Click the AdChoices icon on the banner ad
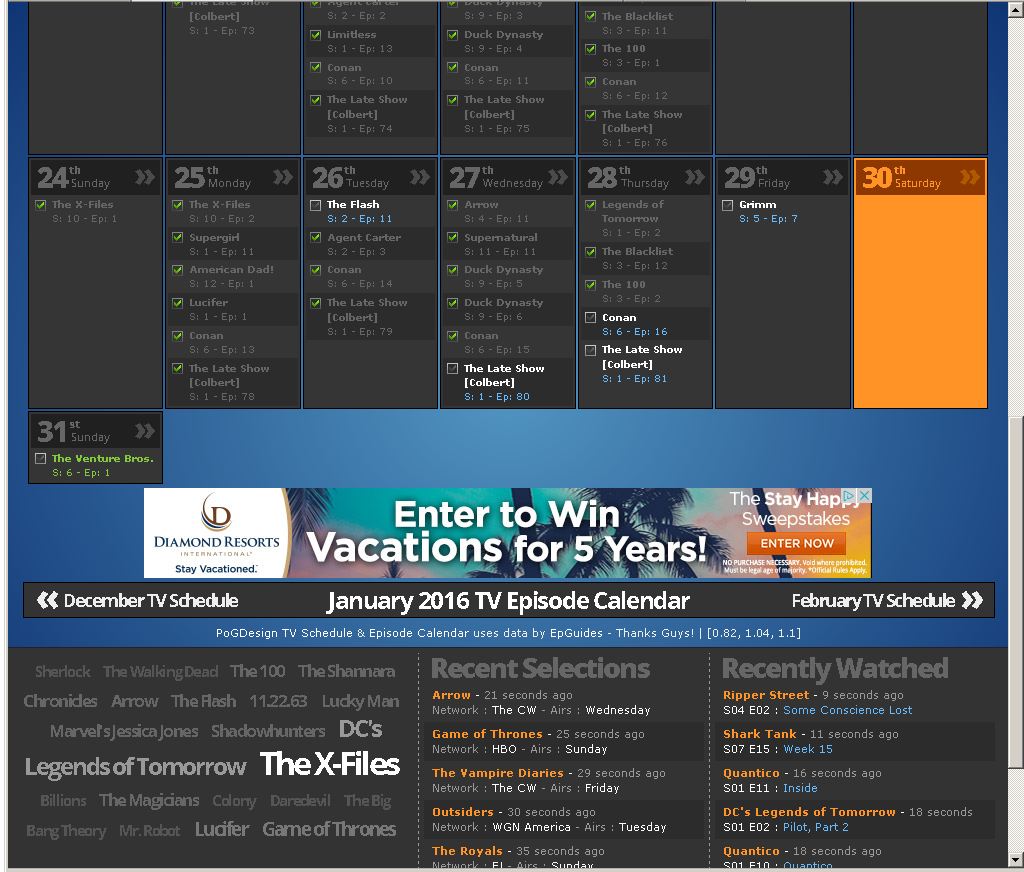 click(x=850, y=496)
